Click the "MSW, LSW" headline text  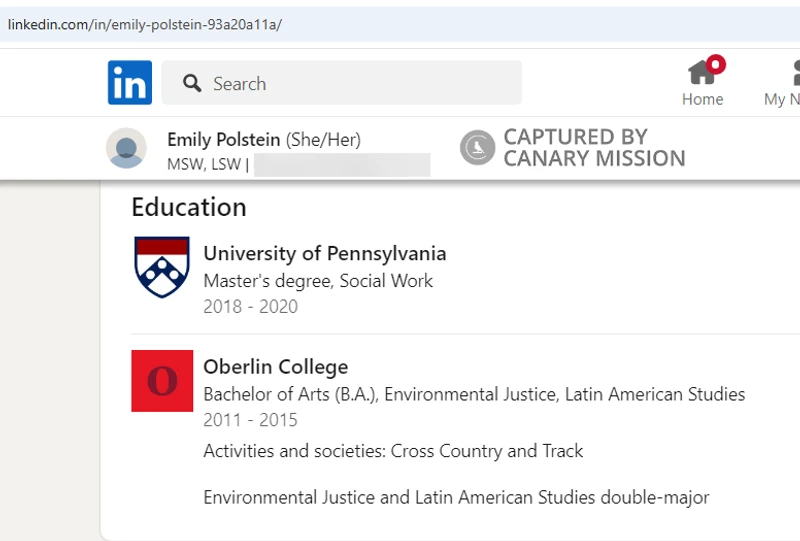(204, 164)
